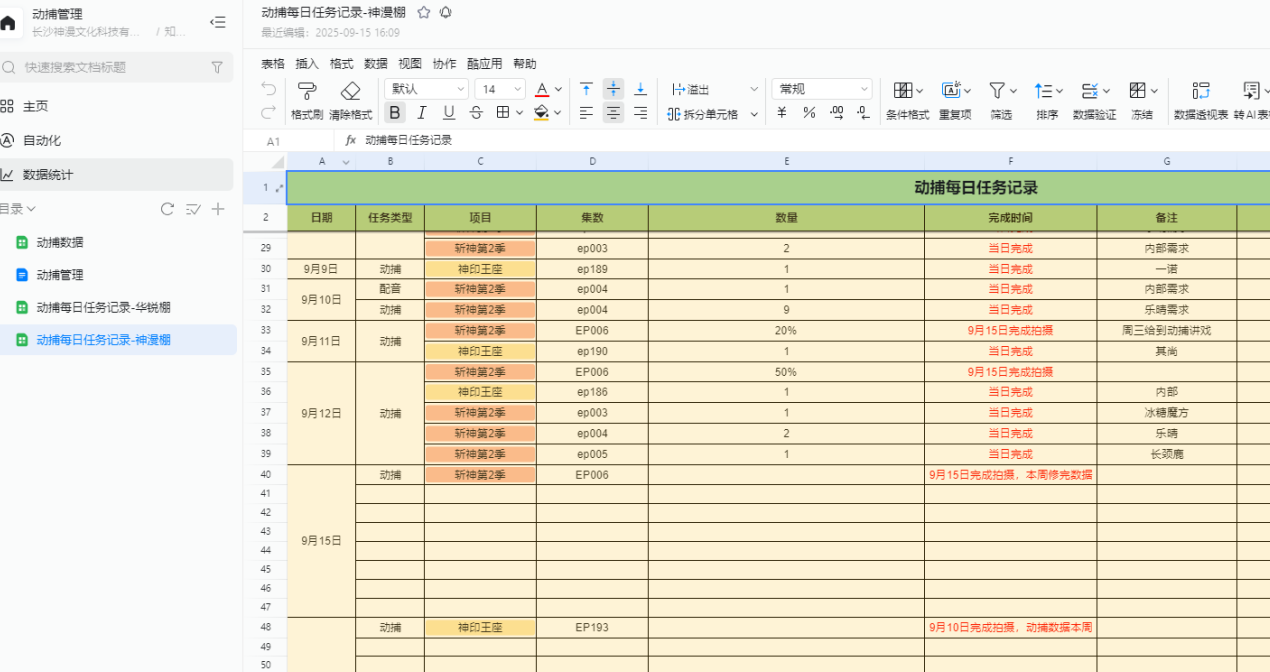Click the format painter (格式刷) icon
Viewport: 1270px width, 672px height.
(x=307, y=91)
